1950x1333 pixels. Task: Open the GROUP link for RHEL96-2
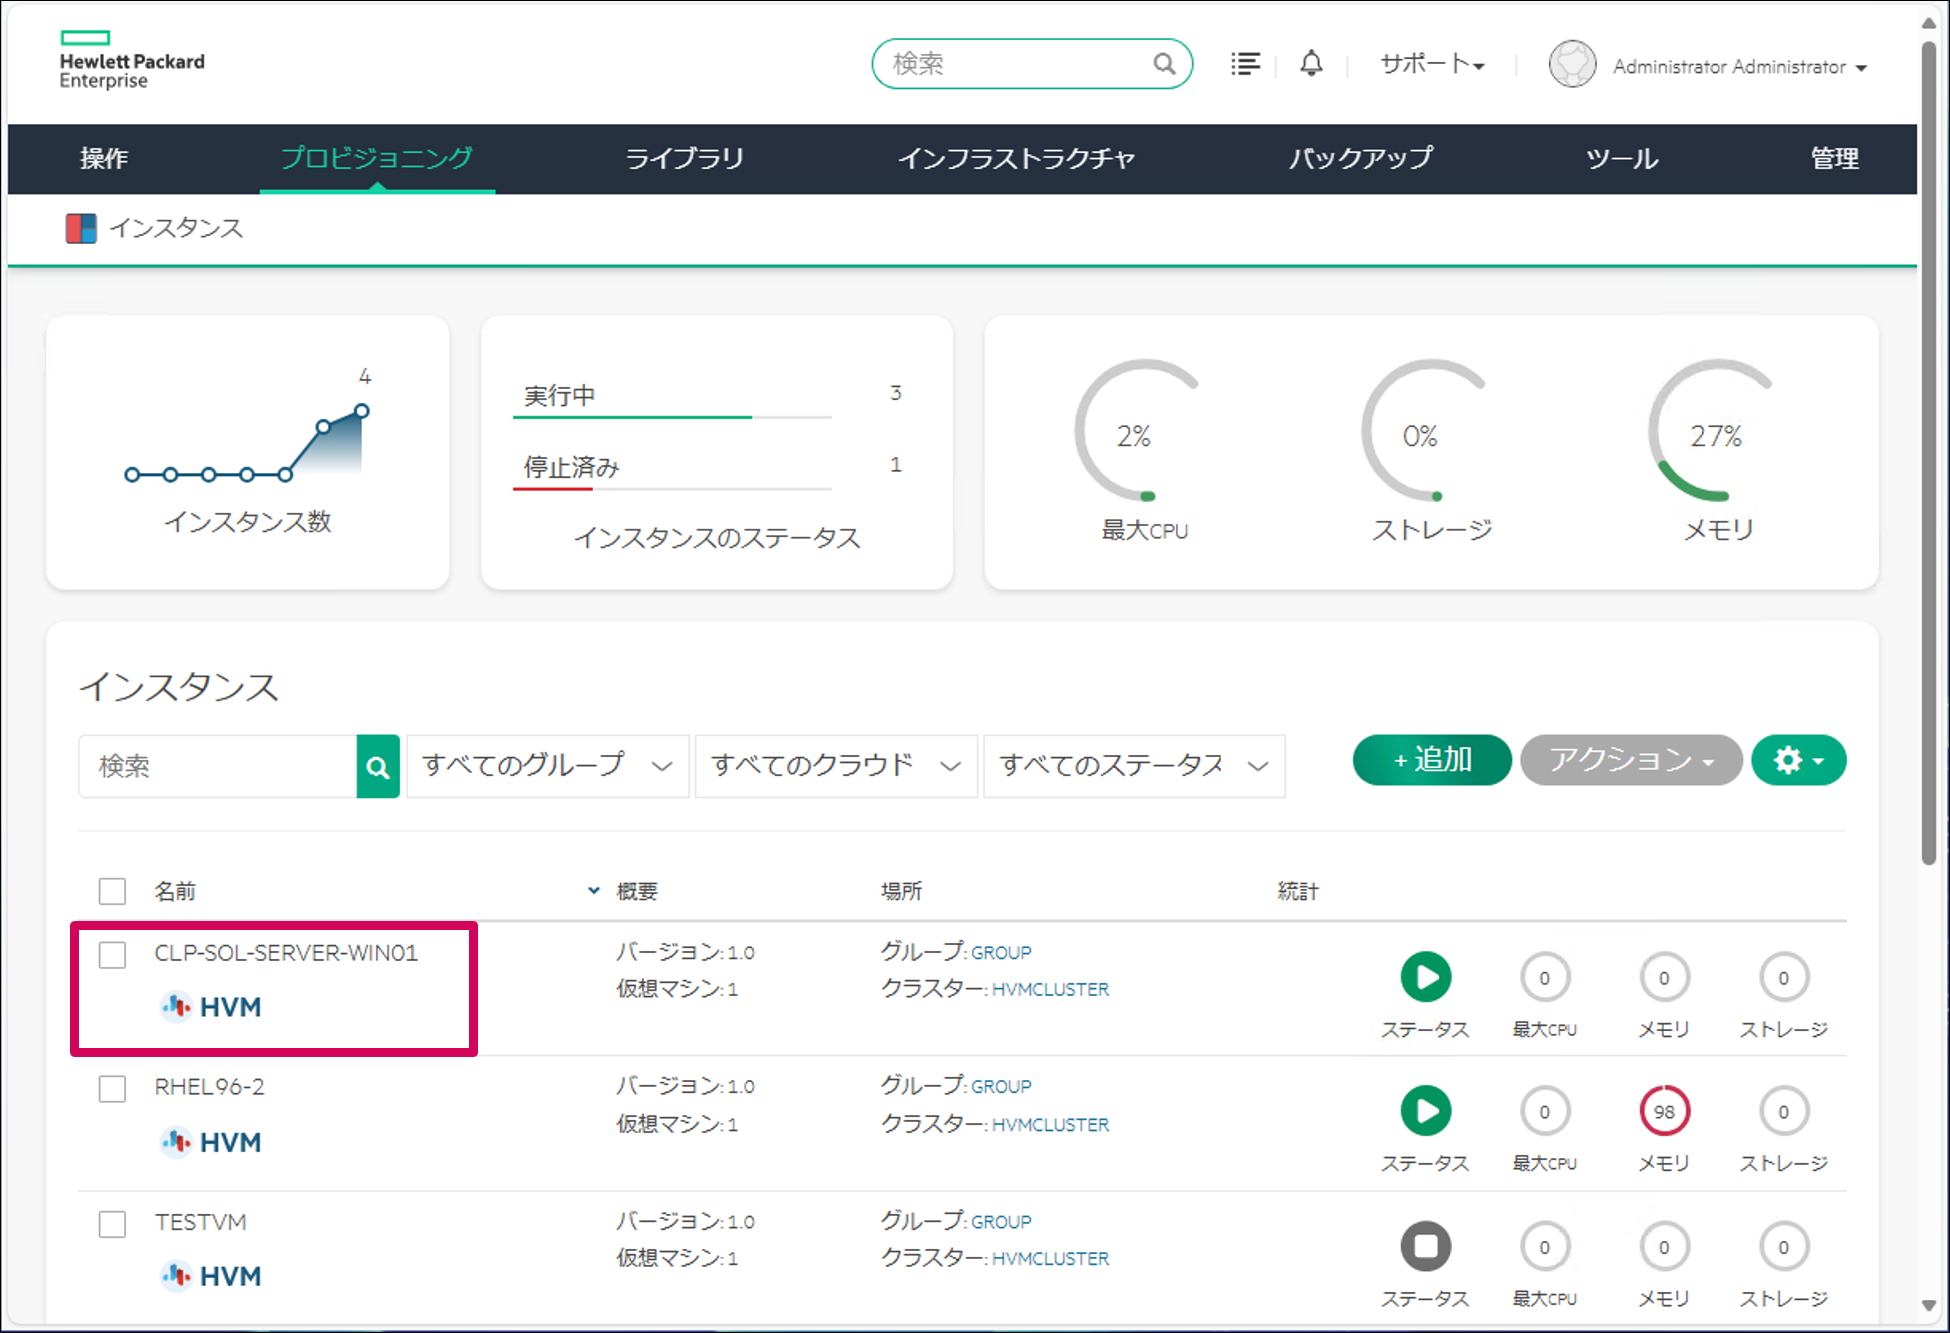(x=1001, y=1086)
